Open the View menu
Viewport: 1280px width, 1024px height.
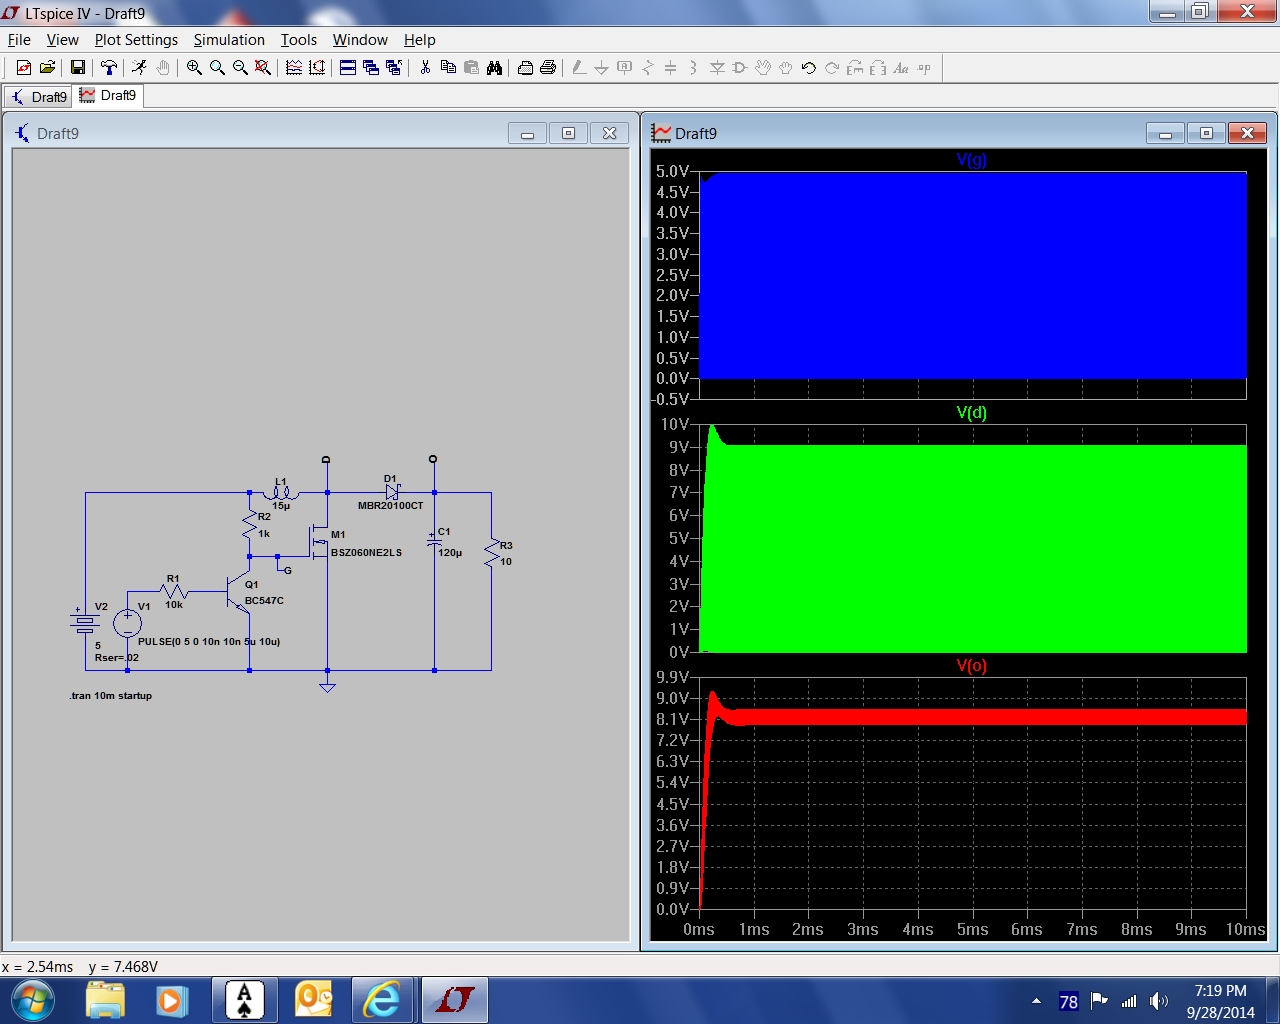click(x=62, y=40)
